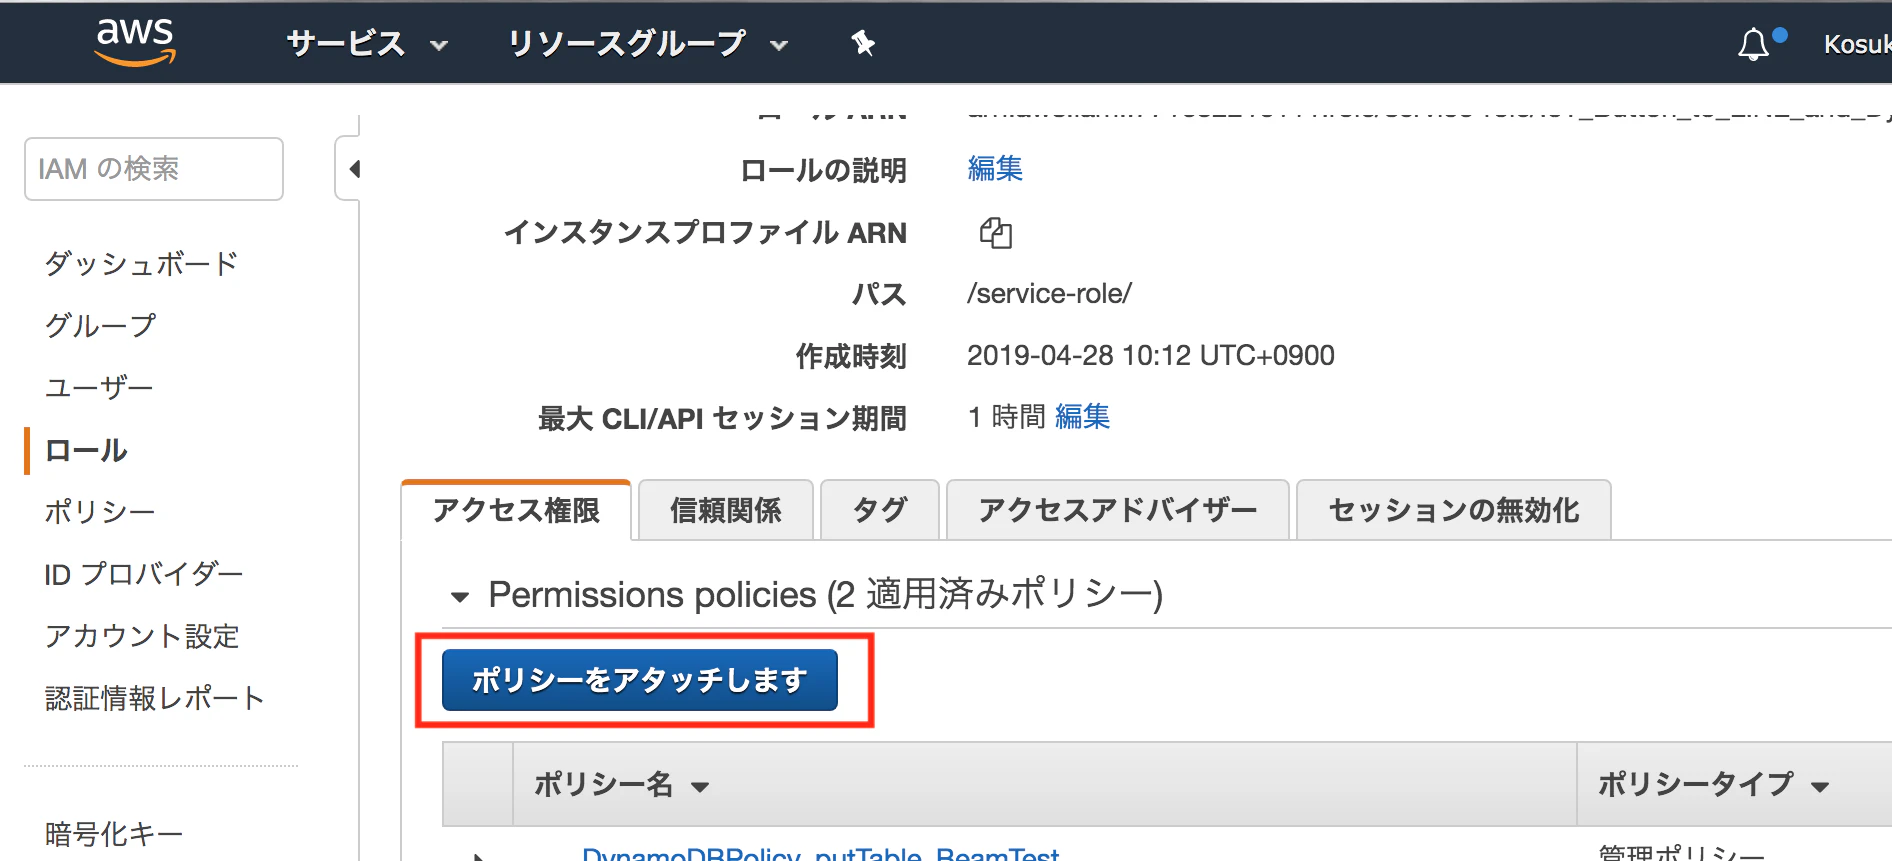
Task: Edit the role description
Action: 995,168
